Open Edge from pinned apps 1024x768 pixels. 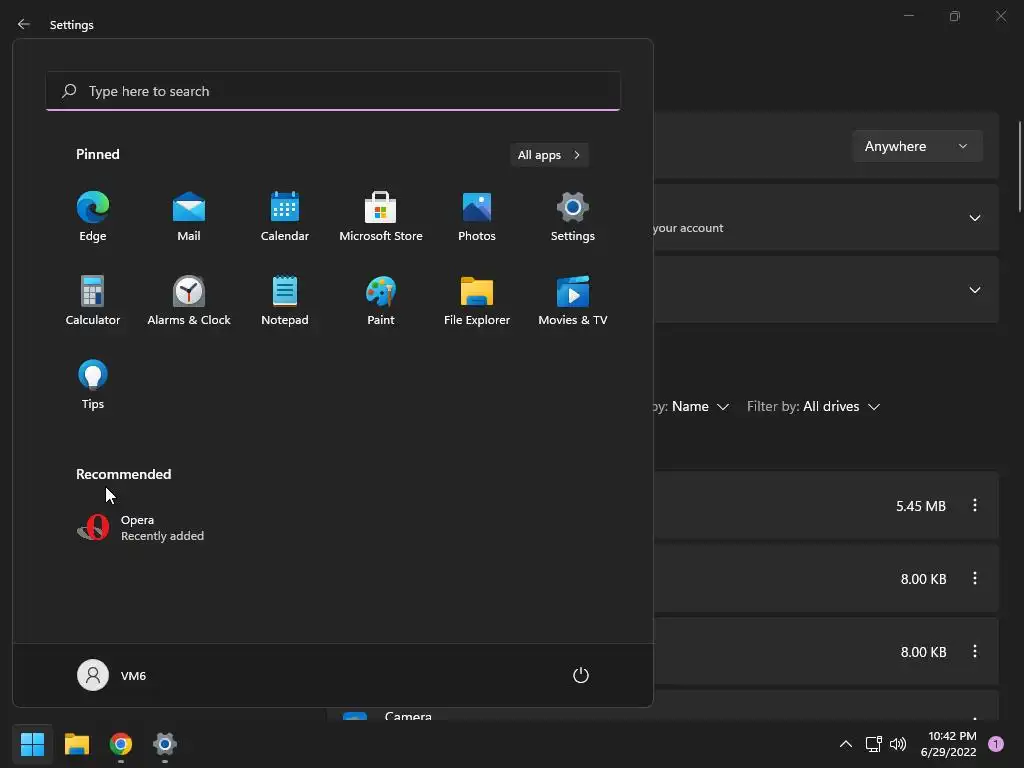coord(93,217)
